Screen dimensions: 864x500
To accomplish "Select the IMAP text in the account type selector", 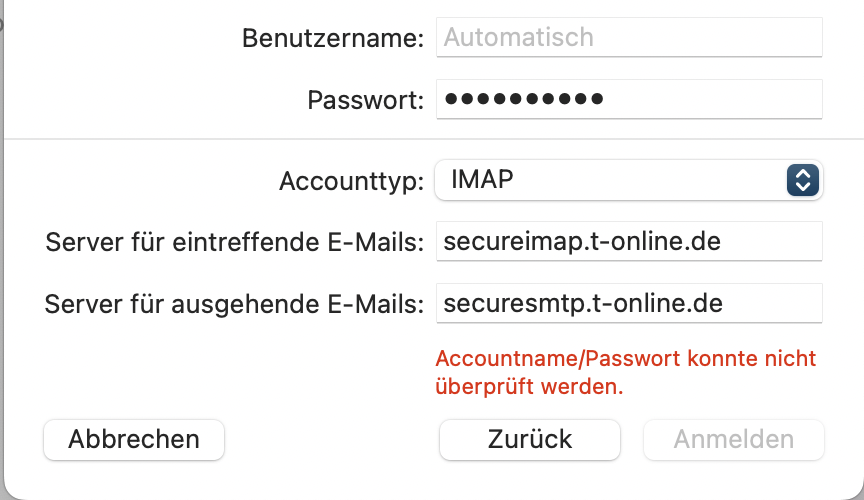I will [x=482, y=180].
